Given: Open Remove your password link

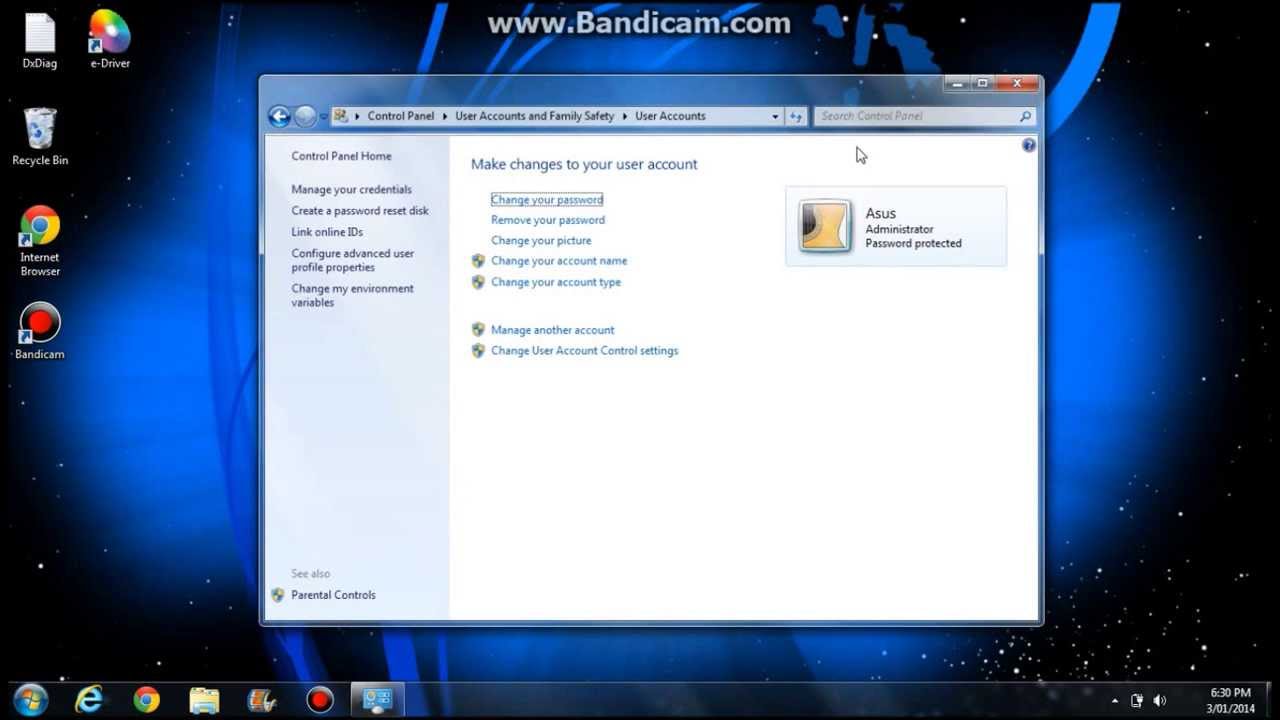Looking at the screenshot, I should coord(548,220).
